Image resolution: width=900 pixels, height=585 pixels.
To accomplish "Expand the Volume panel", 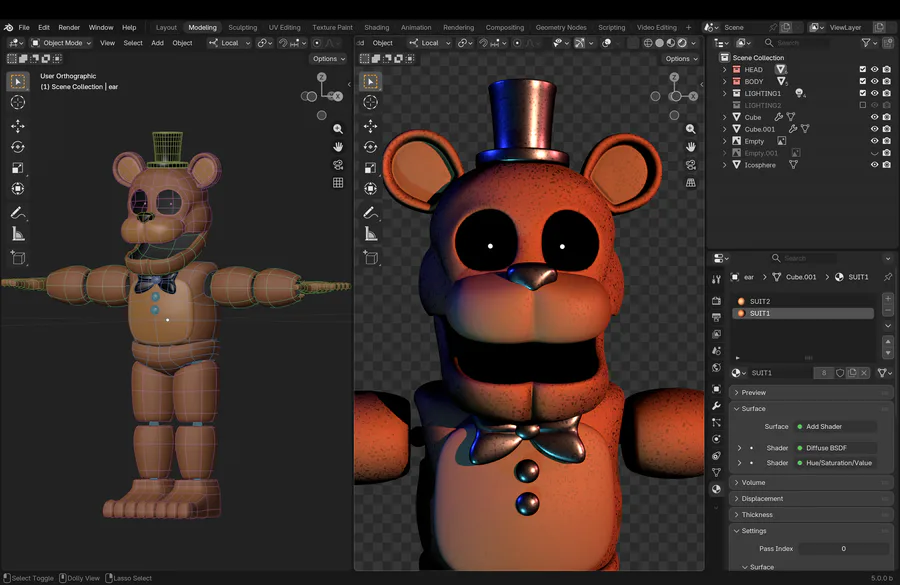I will [x=810, y=483].
